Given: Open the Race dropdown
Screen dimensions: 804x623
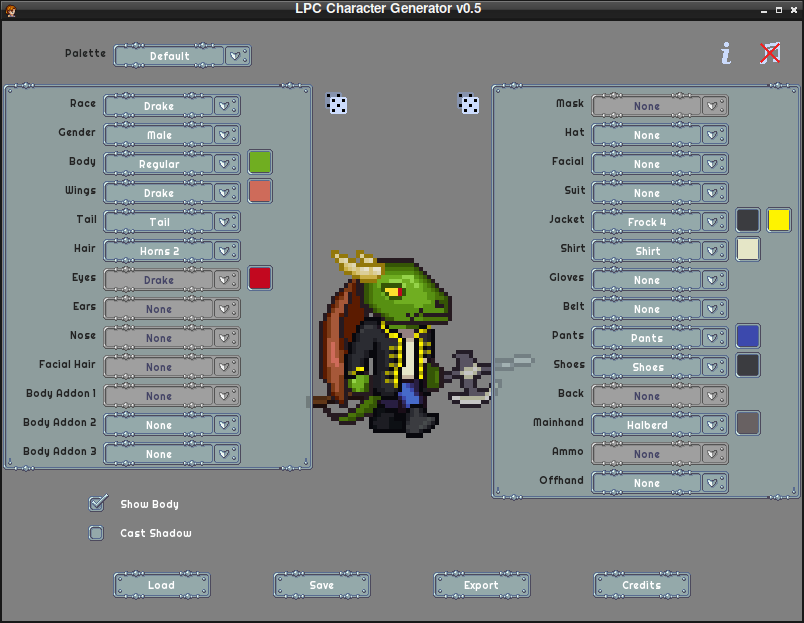Looking at the screenshot, I should pos(172,106).
